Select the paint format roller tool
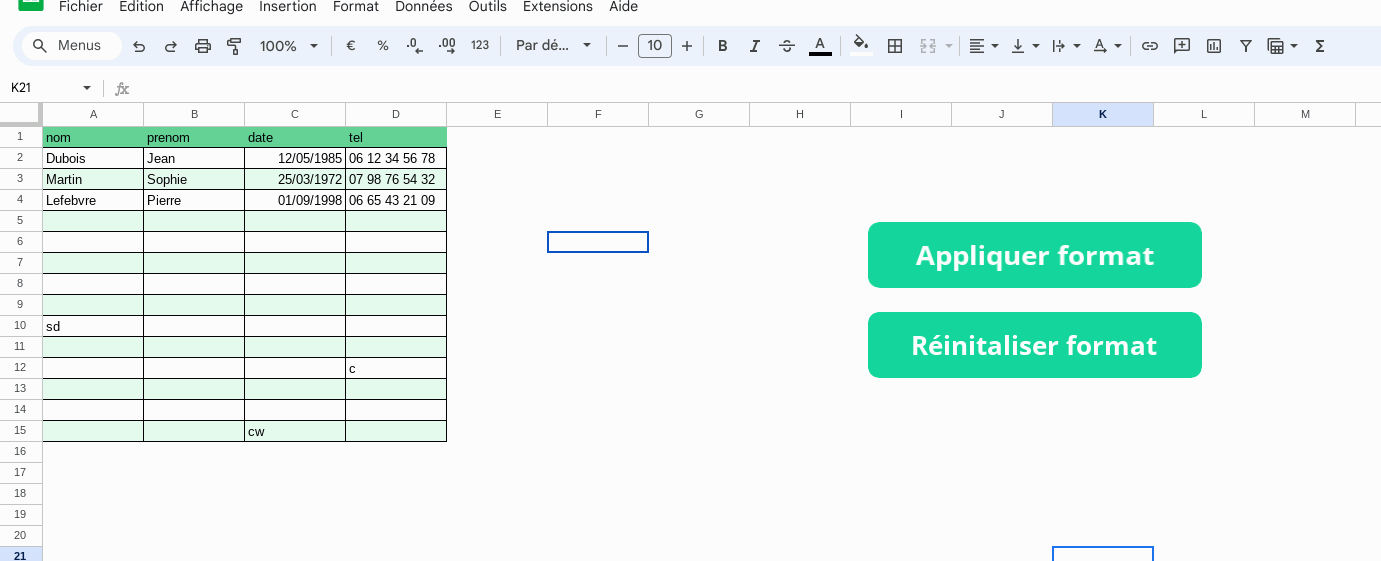 235,46
